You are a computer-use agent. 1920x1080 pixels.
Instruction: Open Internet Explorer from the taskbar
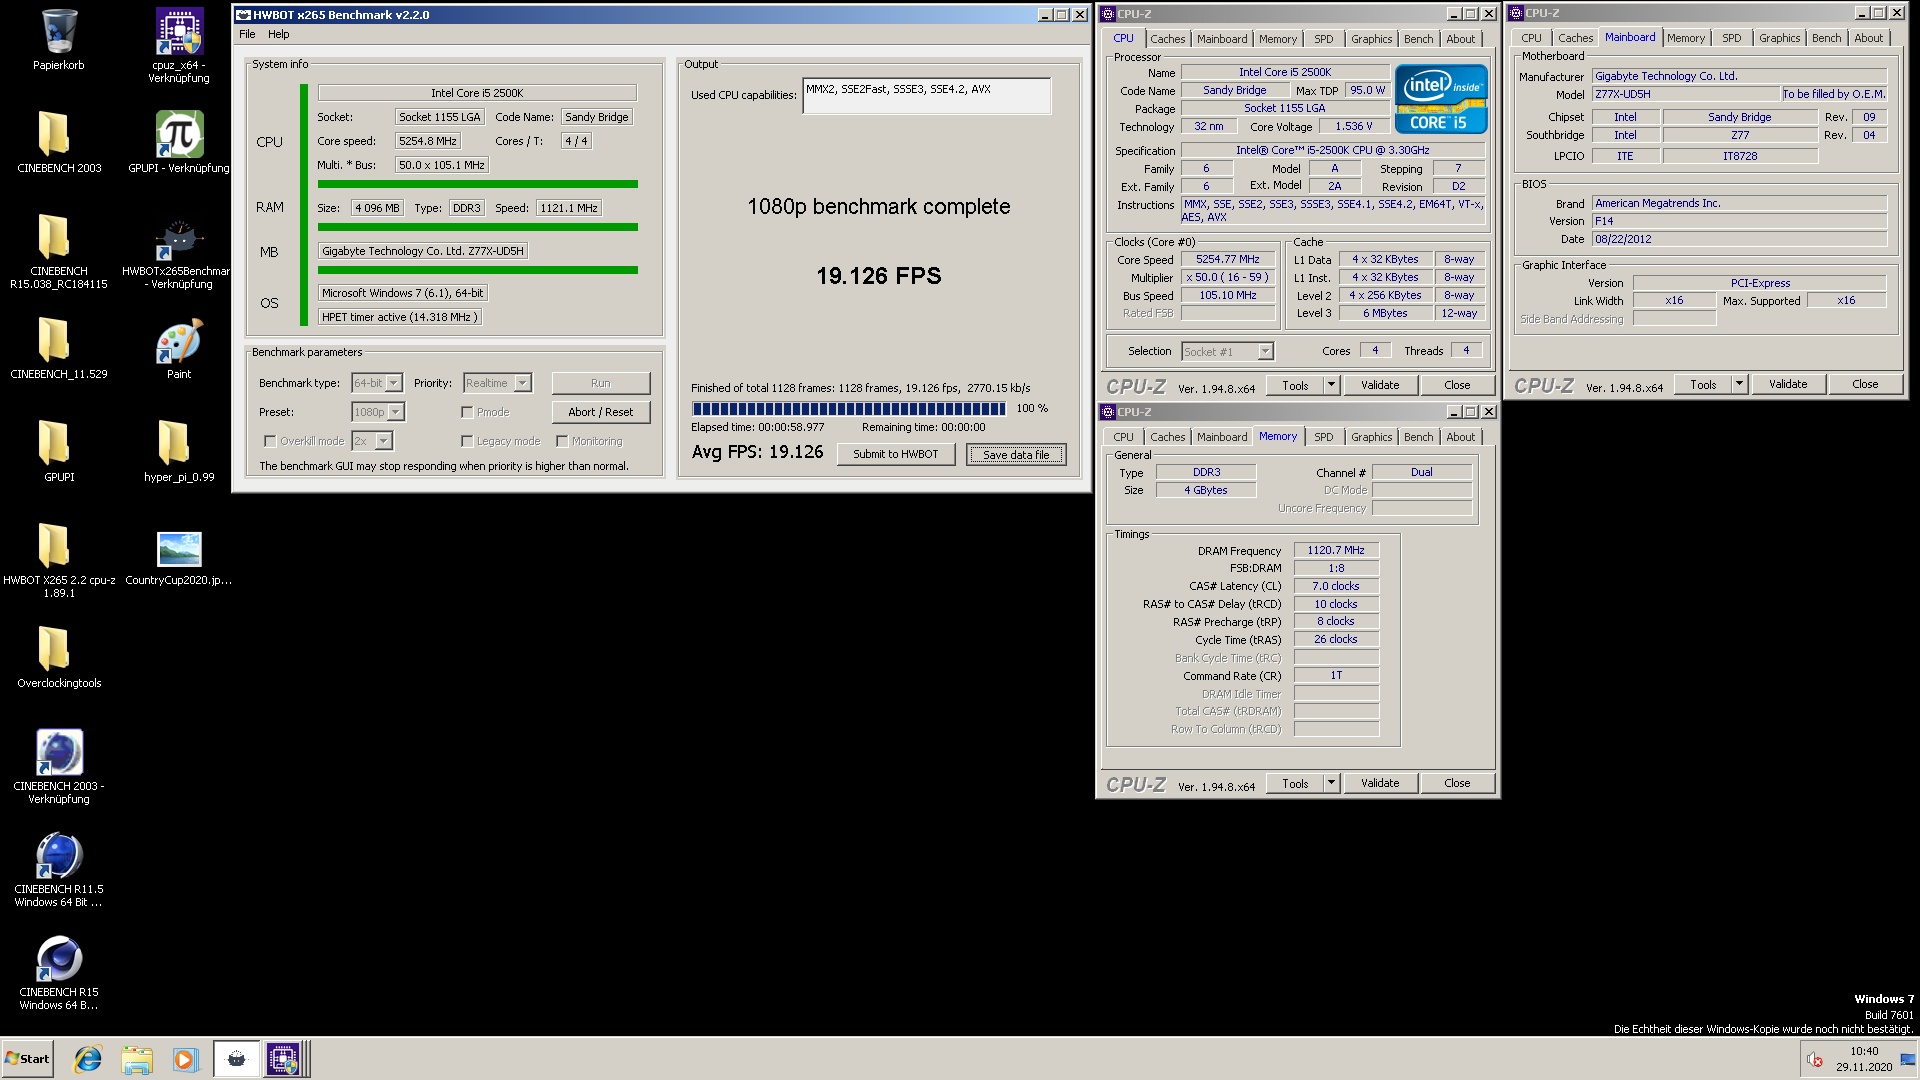[88, 1059]
